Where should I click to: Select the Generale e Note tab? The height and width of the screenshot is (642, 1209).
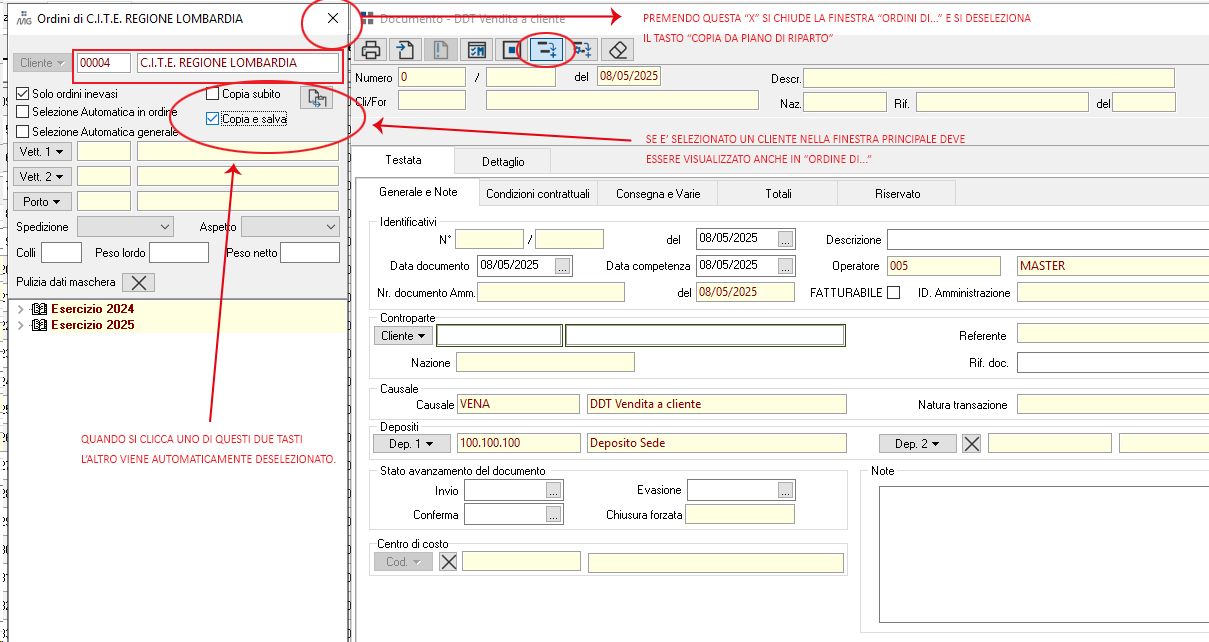point(418,193)
